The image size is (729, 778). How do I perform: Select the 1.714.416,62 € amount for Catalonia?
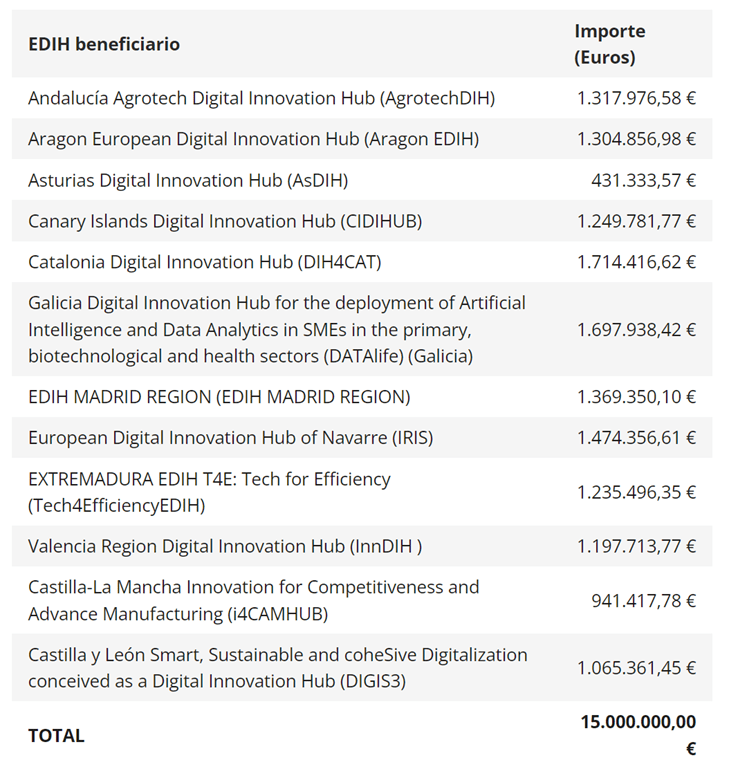(636, 262)
